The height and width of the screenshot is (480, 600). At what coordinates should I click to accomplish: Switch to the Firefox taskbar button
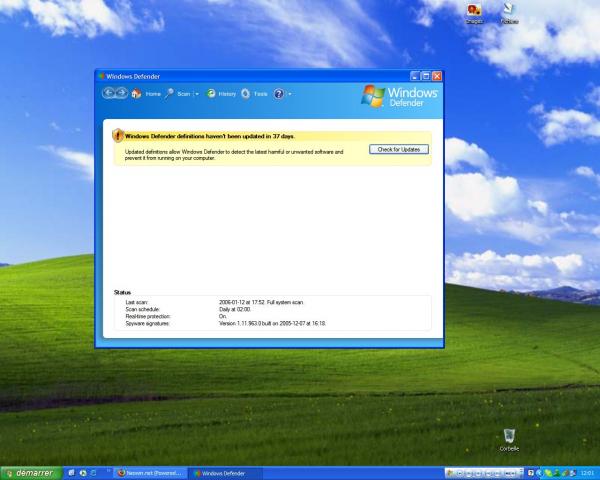click(150, 473)
